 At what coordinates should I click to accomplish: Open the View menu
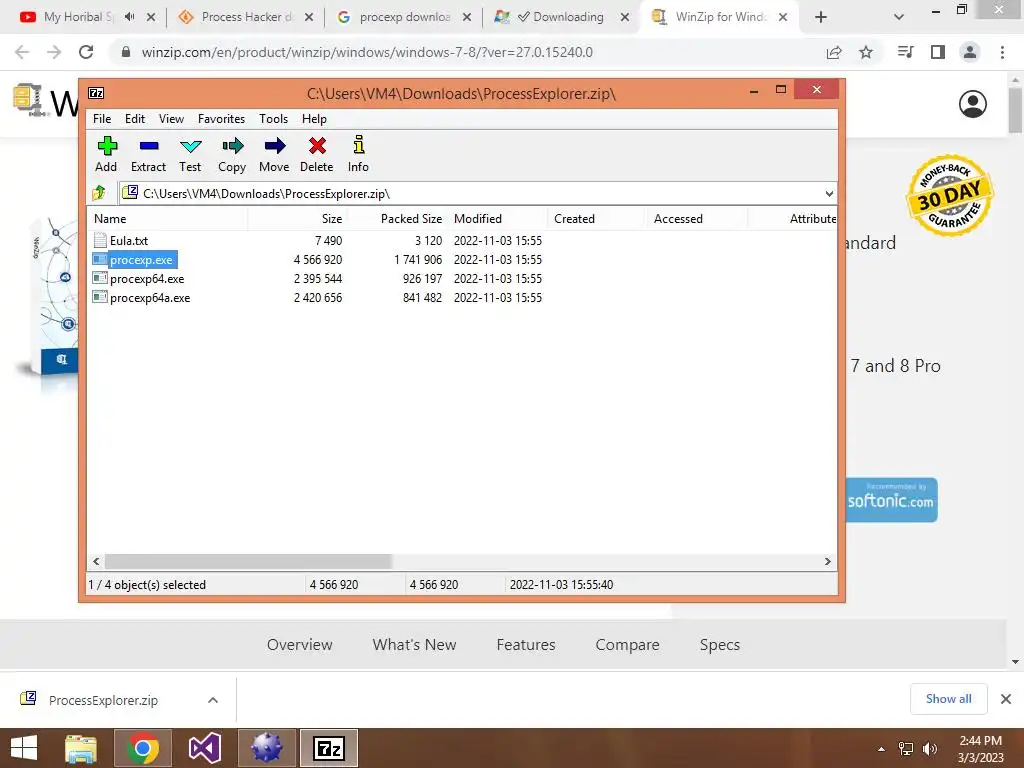point(171,119)
